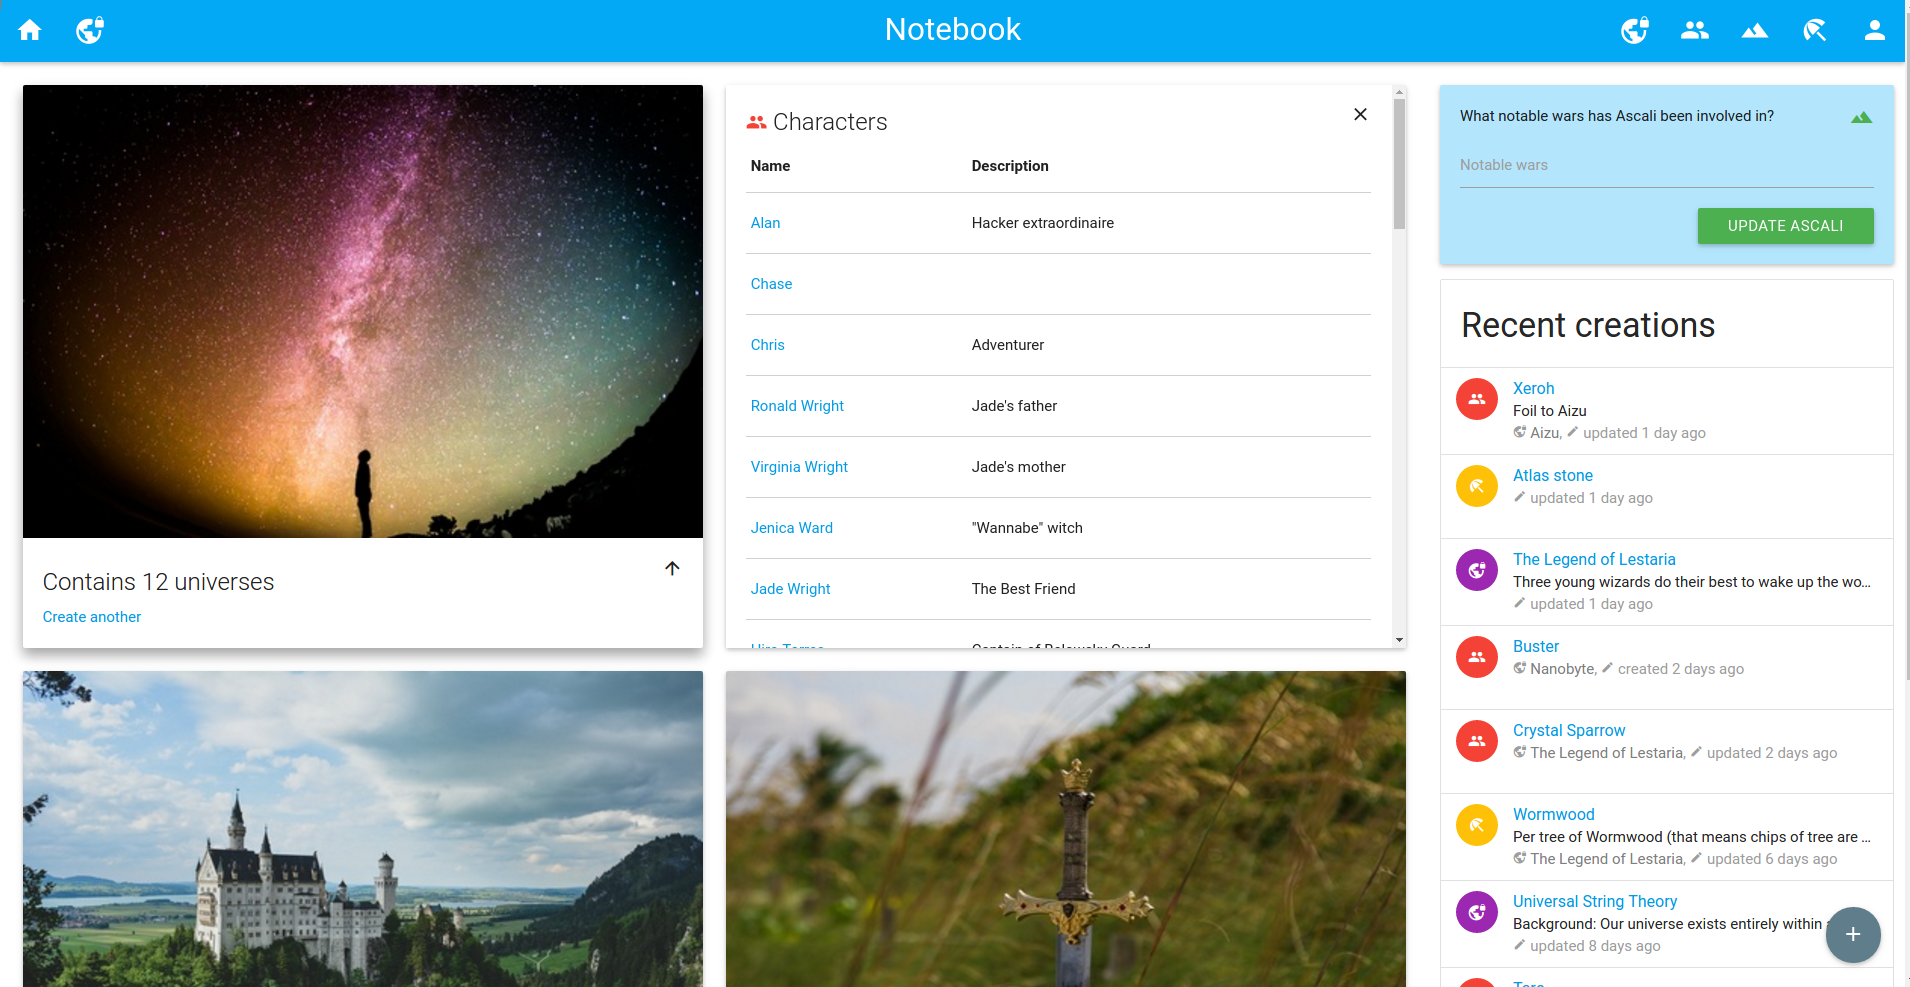Open characters people icon in header
The height and width of the screenshot is (987, 1910).
pos(1695,30)
